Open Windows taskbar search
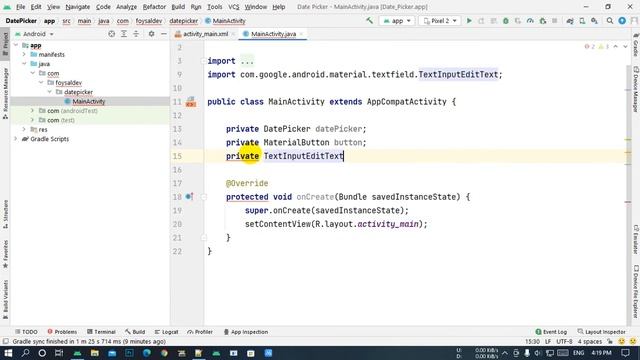Screen dimensions: 640x360 (25, 353)
